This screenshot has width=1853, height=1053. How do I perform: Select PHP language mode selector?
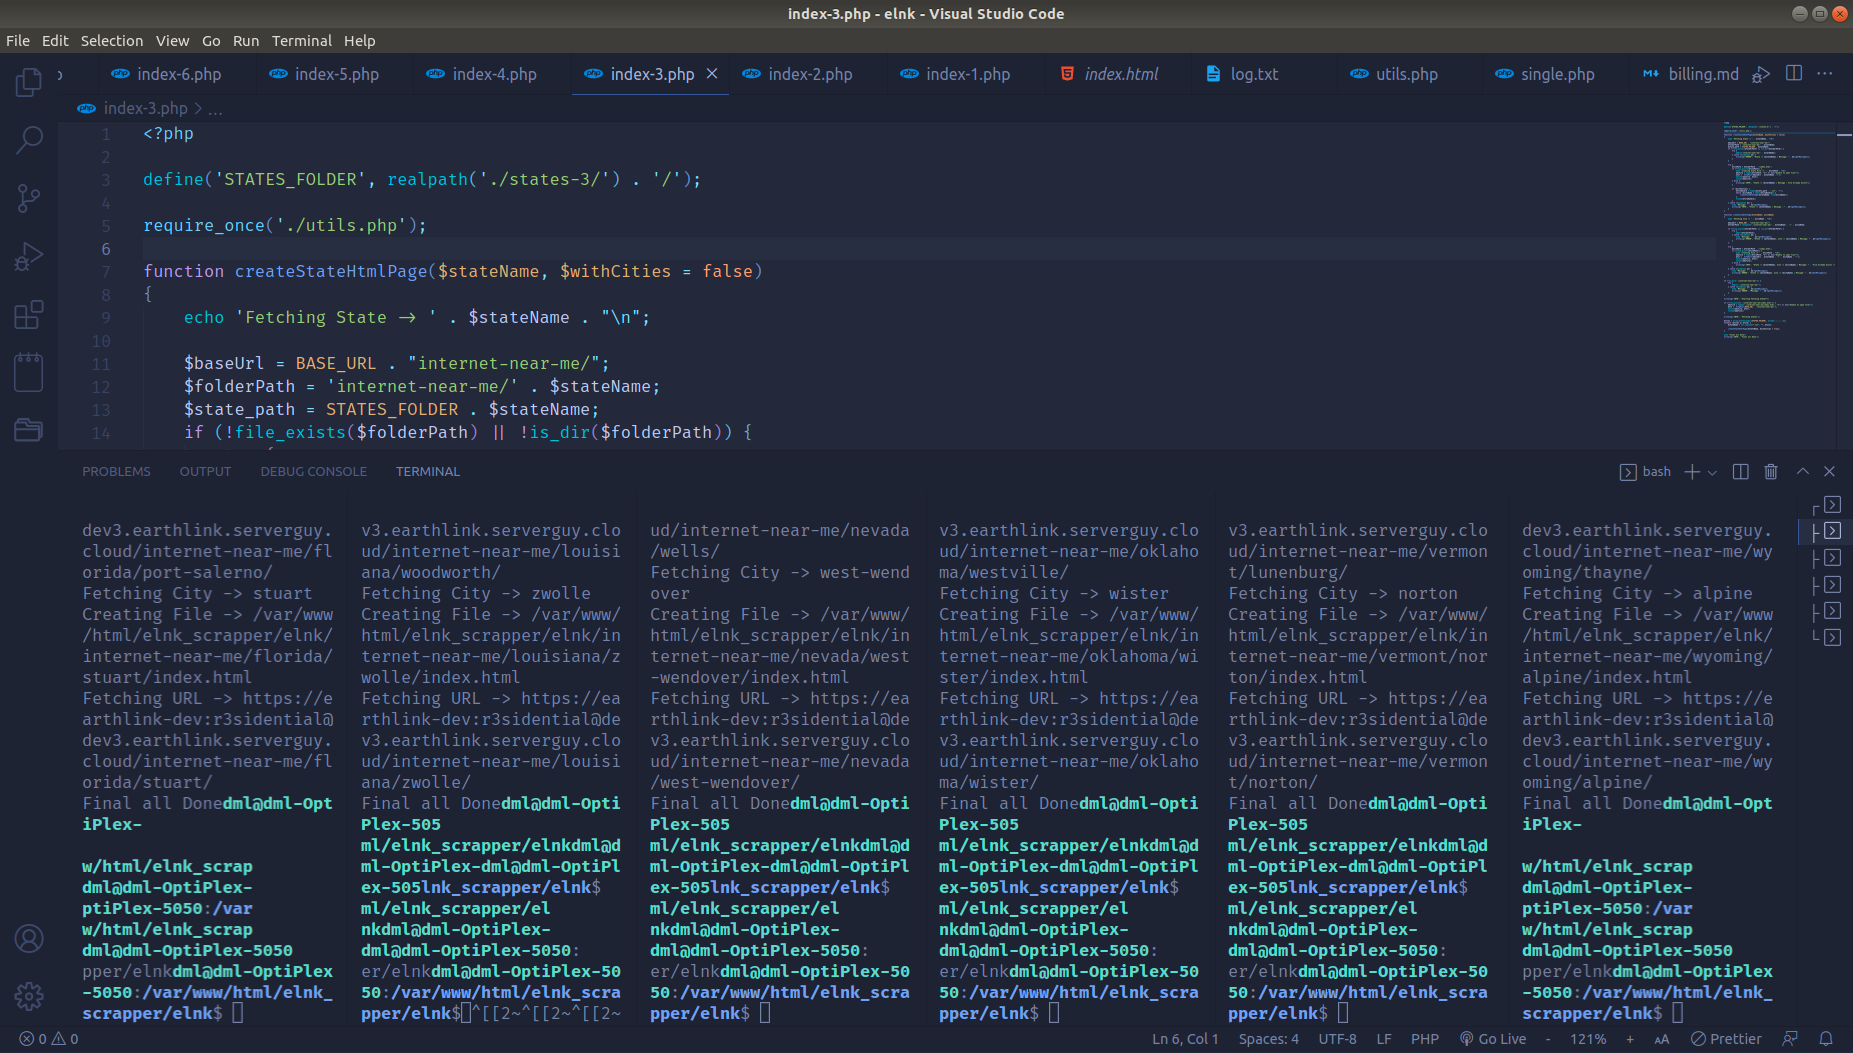tap(1424, 1039)
